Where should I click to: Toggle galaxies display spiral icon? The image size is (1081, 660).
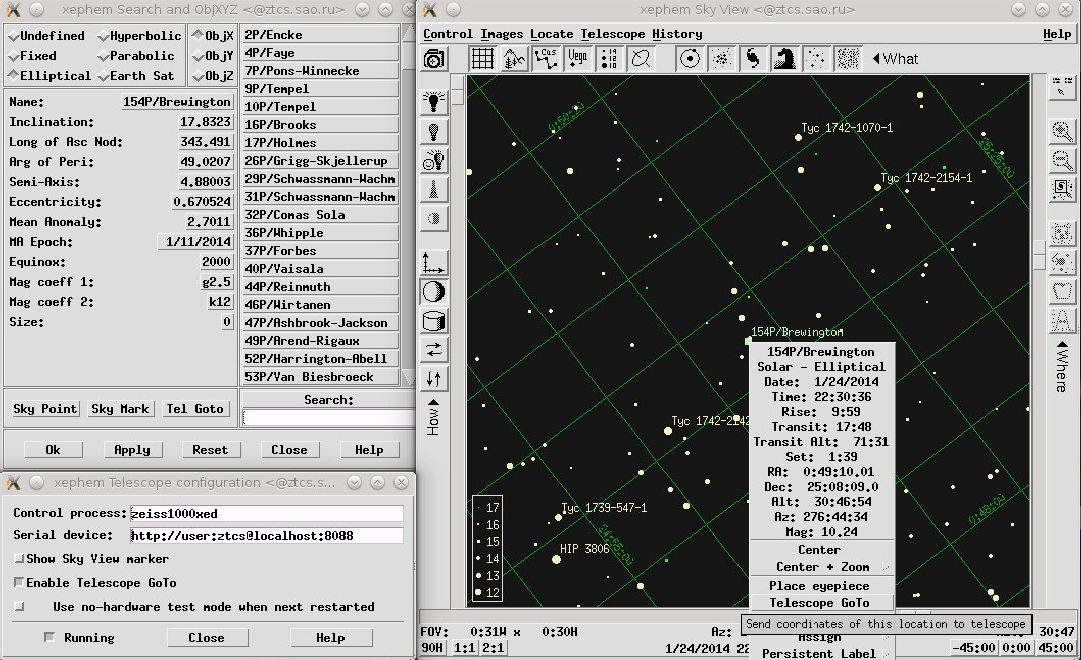click(753, 59)
